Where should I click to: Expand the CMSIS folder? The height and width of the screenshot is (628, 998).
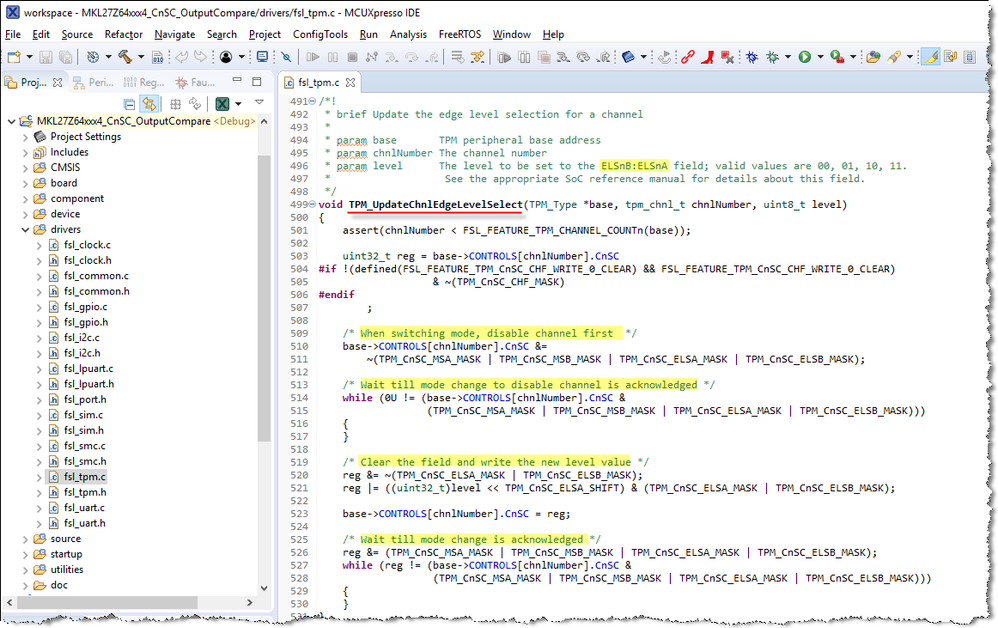[26, 168]
